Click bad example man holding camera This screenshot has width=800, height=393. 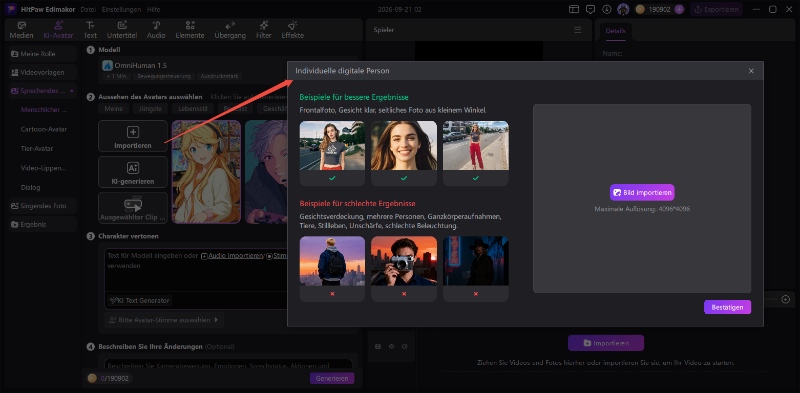pos(404,260)
